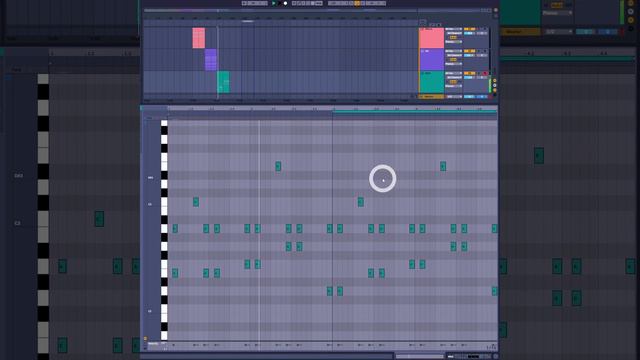This screenshot has width=640, height=360.
Task: Adjust the green track's blue volume field
Action: (469, 77)
